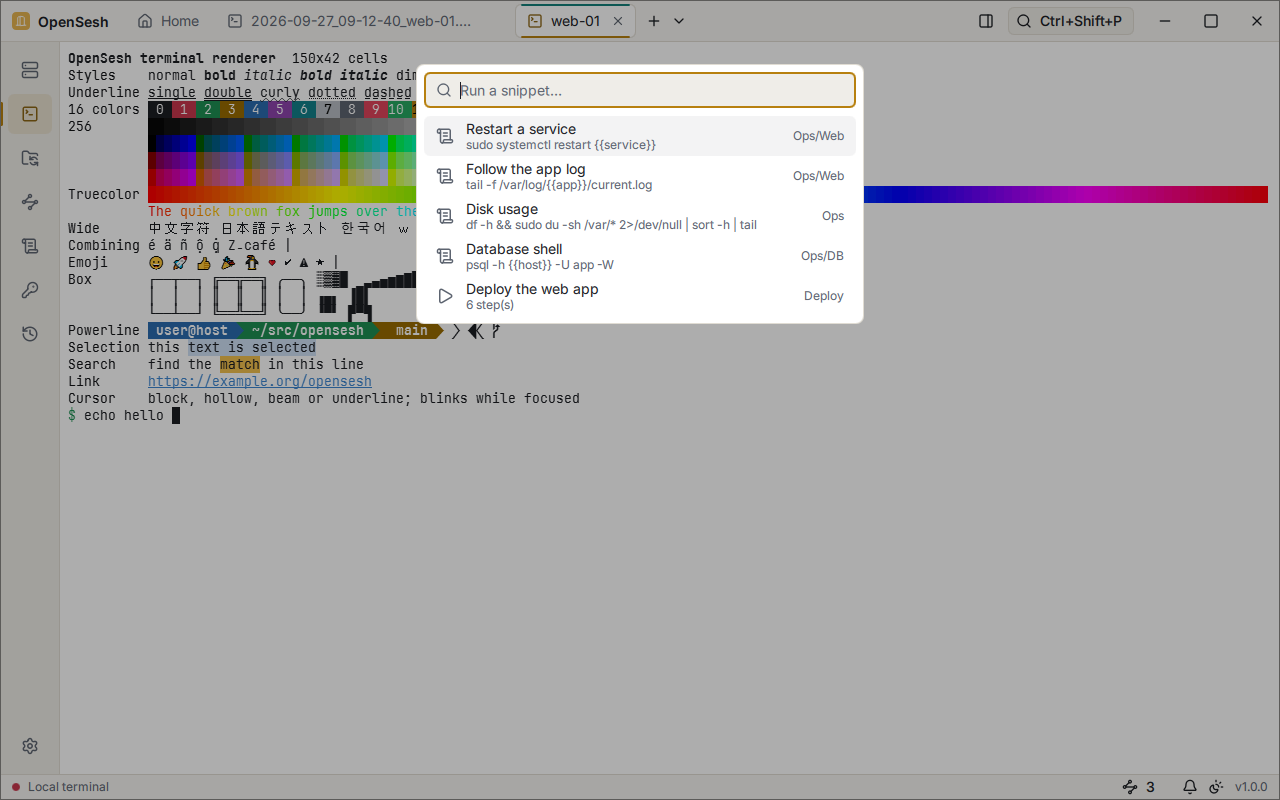Run the Deploy the web app workflow
The width and height of the screenshot is (1280, 800).
(640, 296)
